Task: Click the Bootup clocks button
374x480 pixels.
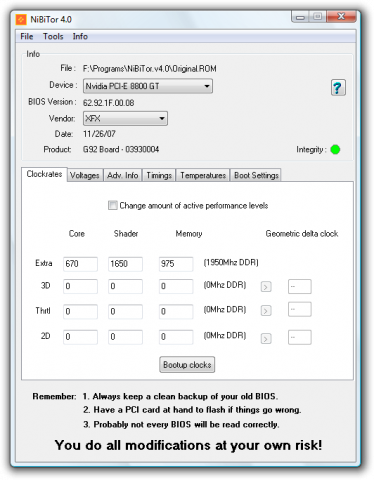Action: pos(187,365)
